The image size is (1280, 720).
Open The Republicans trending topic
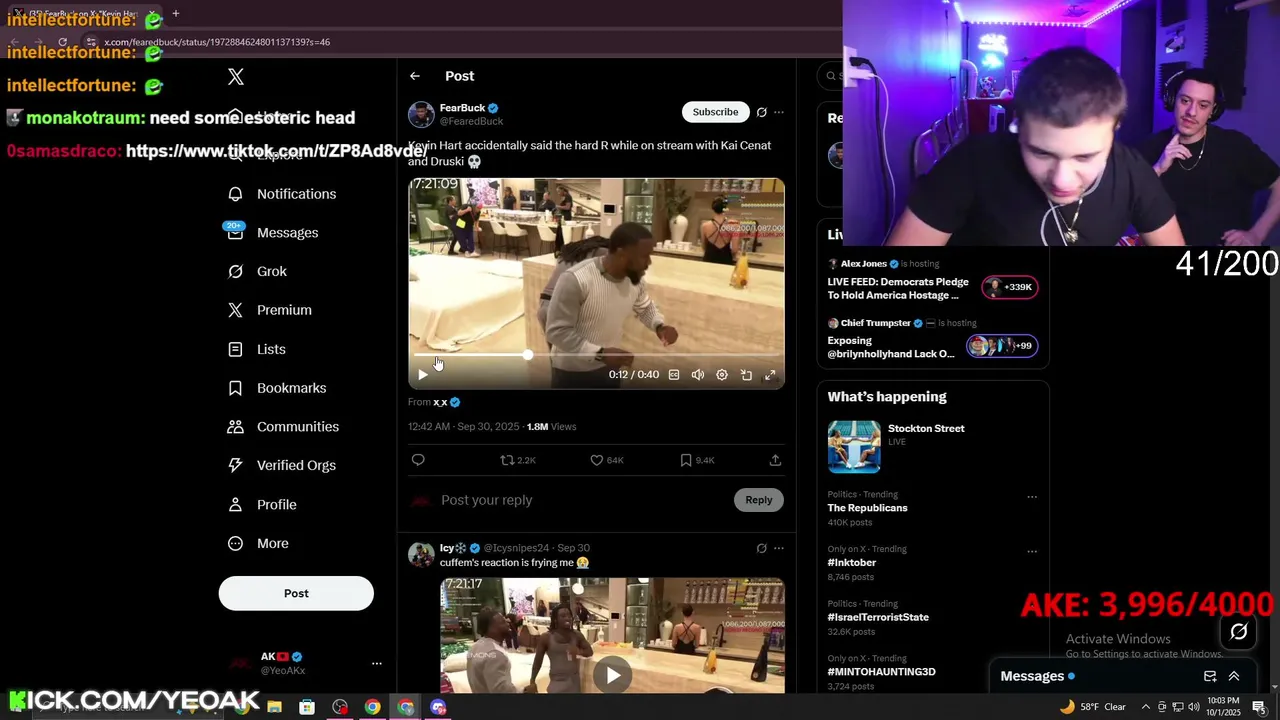coord(867,508)
